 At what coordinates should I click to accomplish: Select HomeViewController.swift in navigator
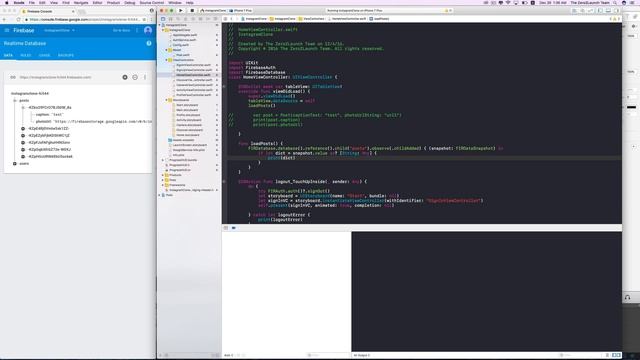193,75
